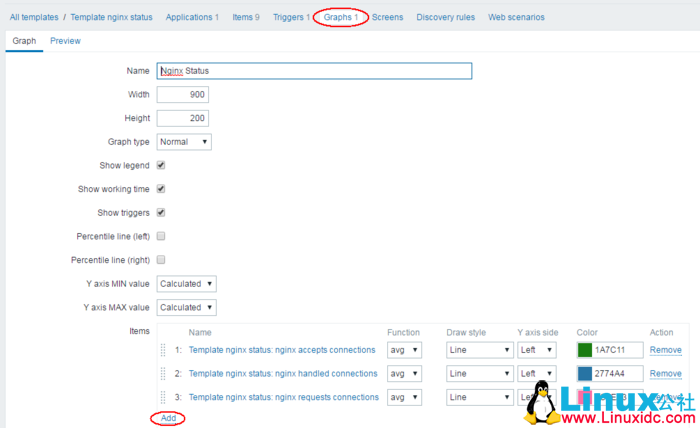Remove the nginx accepts connections item
Screen dimensions: 700x428
coord(666,350)
